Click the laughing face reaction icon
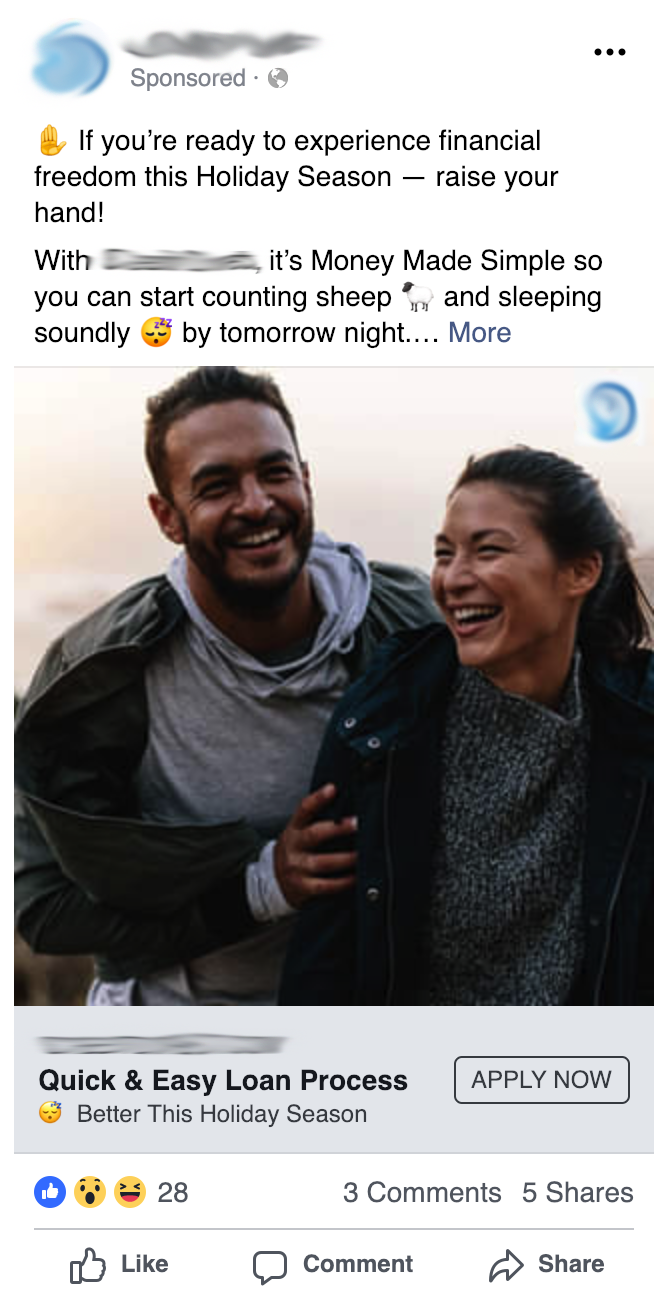This screenshot has width=666, height=1296. click(x=130, y=1191)
